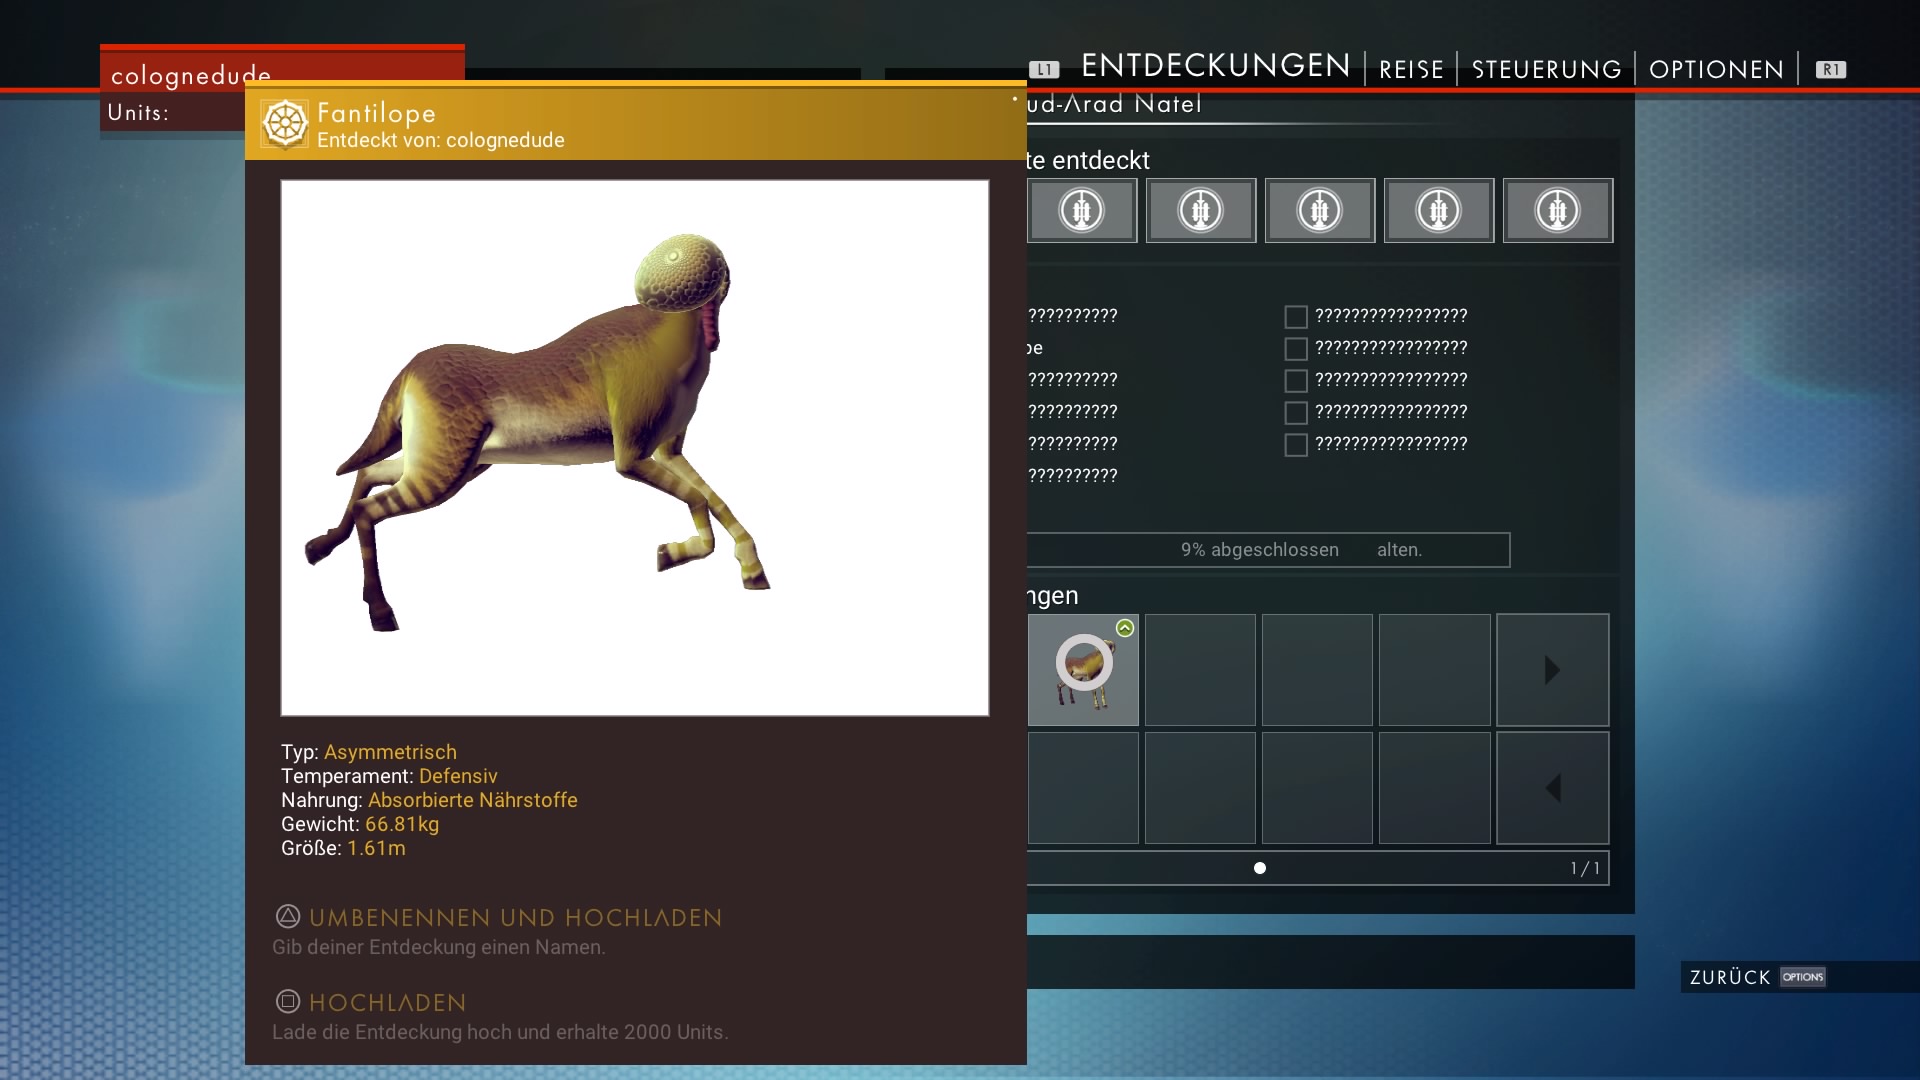Select the HOCHLADEN upload option

click(x=388, y=1003)
